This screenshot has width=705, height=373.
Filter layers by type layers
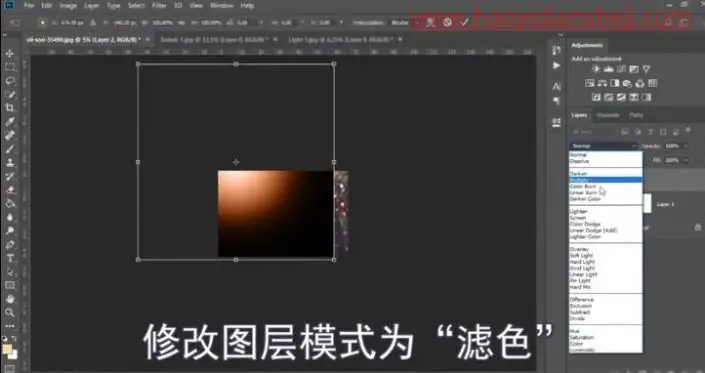[x=650, y=132]
